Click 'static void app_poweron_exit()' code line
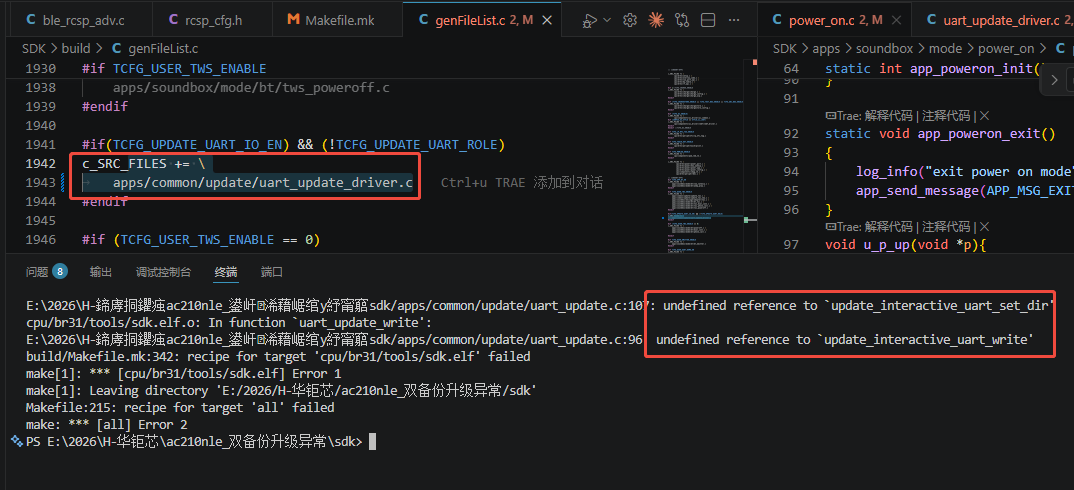The width and height of the screenshot is (1074, 490). pyautogui.click(x=940, y=133)
